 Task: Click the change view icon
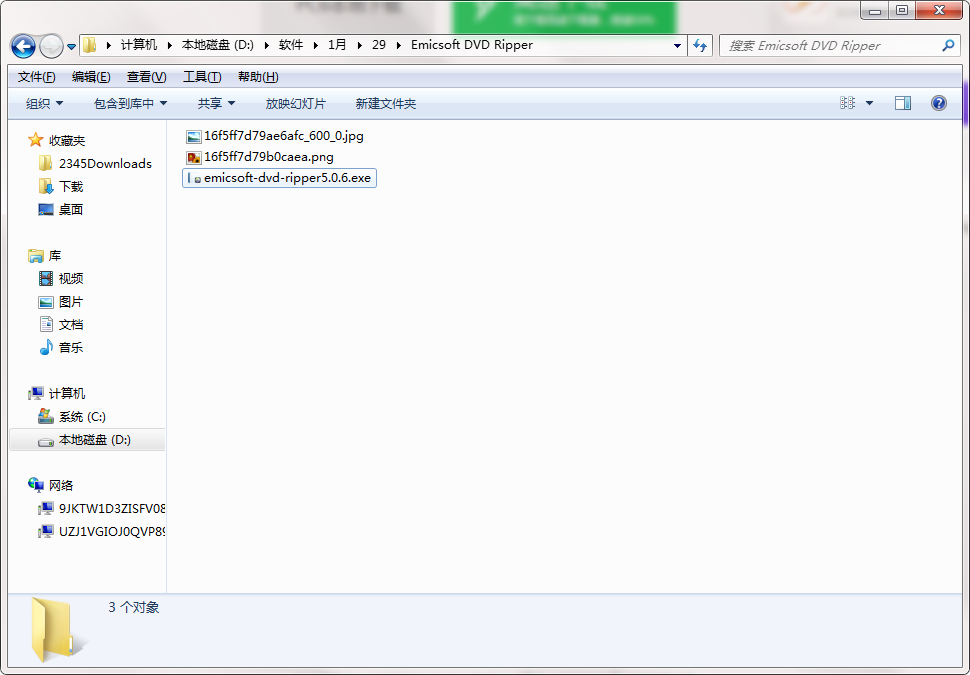coord(847,103)
